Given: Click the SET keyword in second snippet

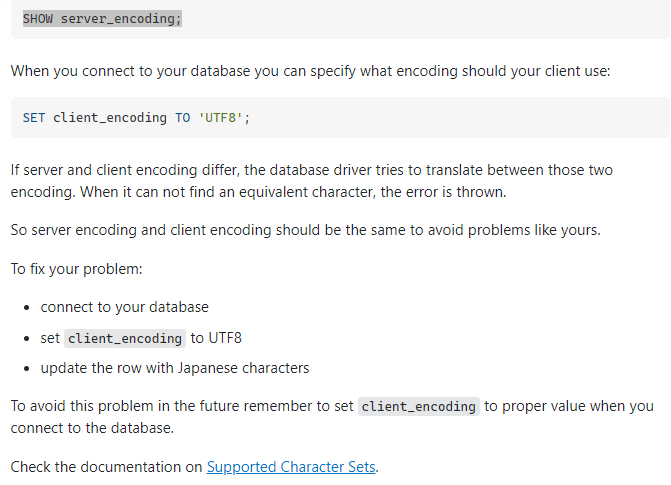Looking at the screenshot, I should [x=34, y=118].
